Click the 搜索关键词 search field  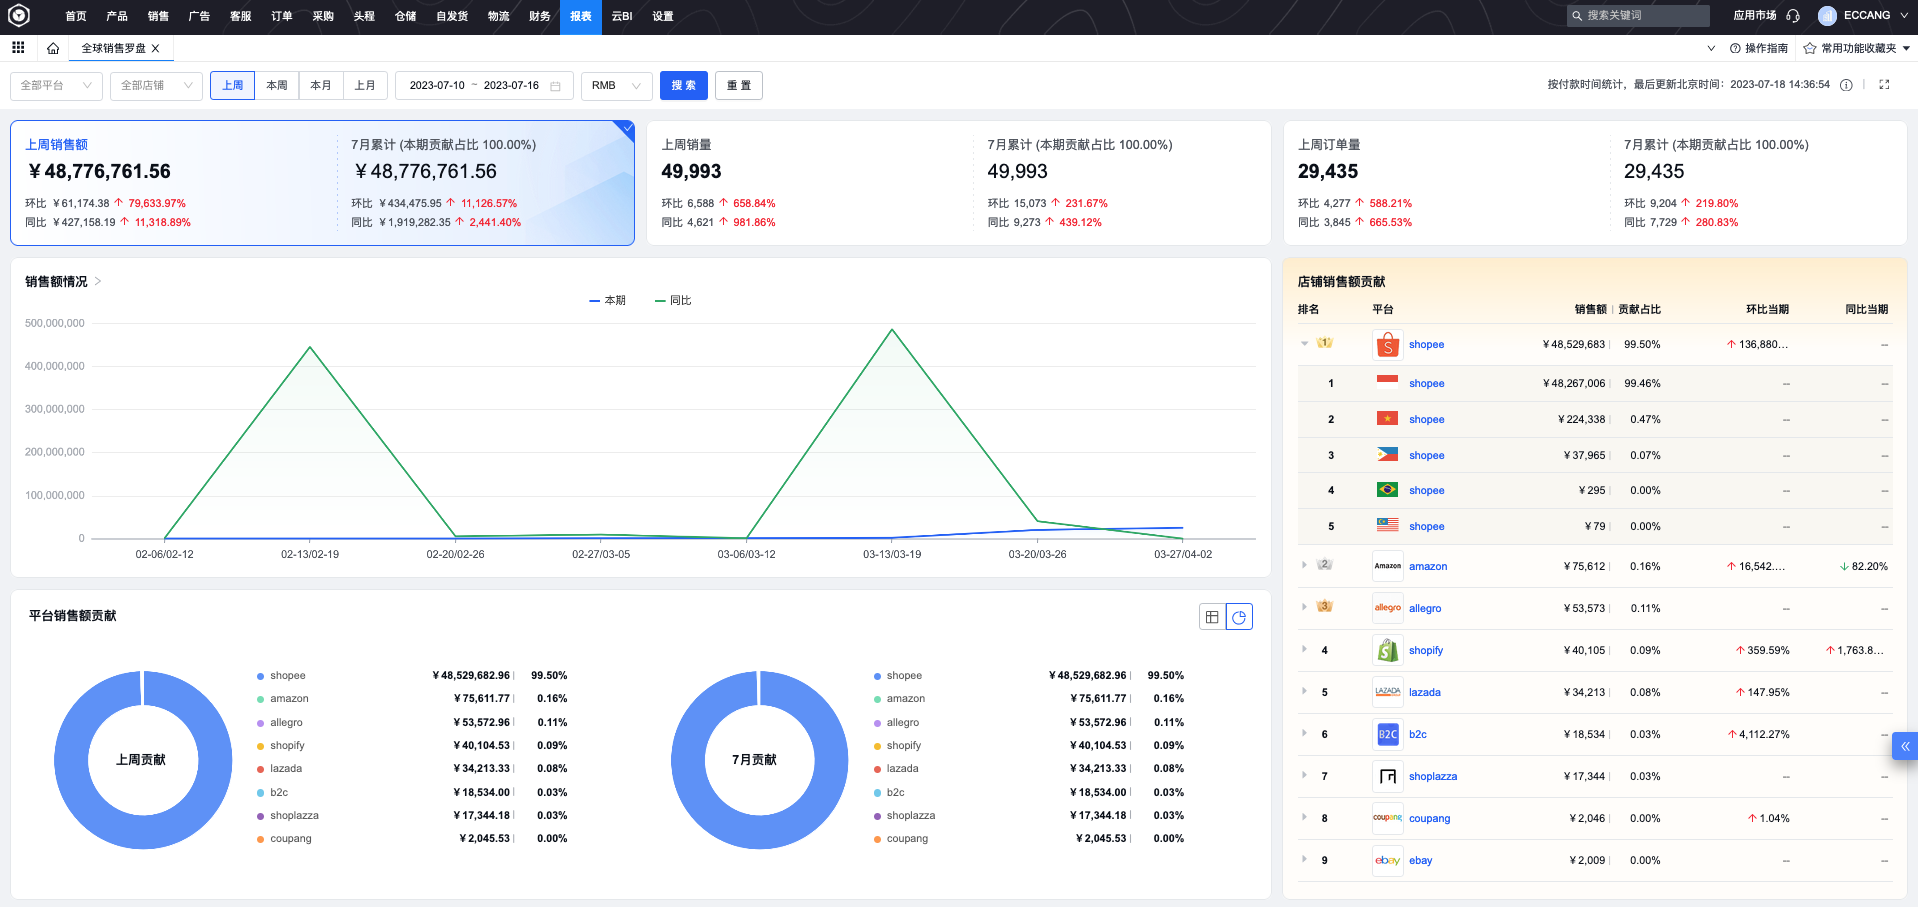(x=1640, y=16)
